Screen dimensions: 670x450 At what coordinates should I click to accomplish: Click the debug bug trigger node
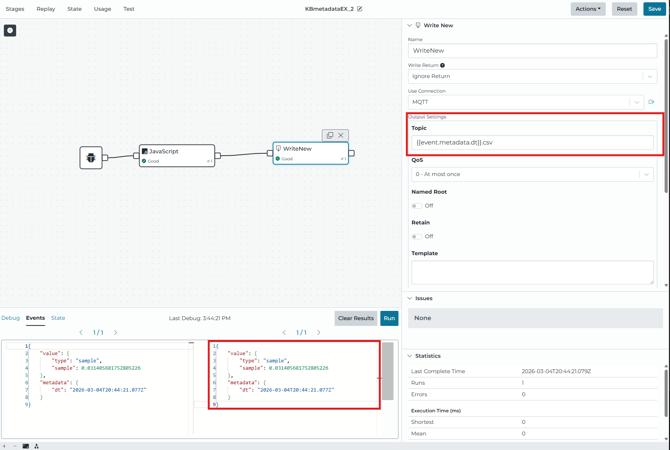click(x=91, y=158)
